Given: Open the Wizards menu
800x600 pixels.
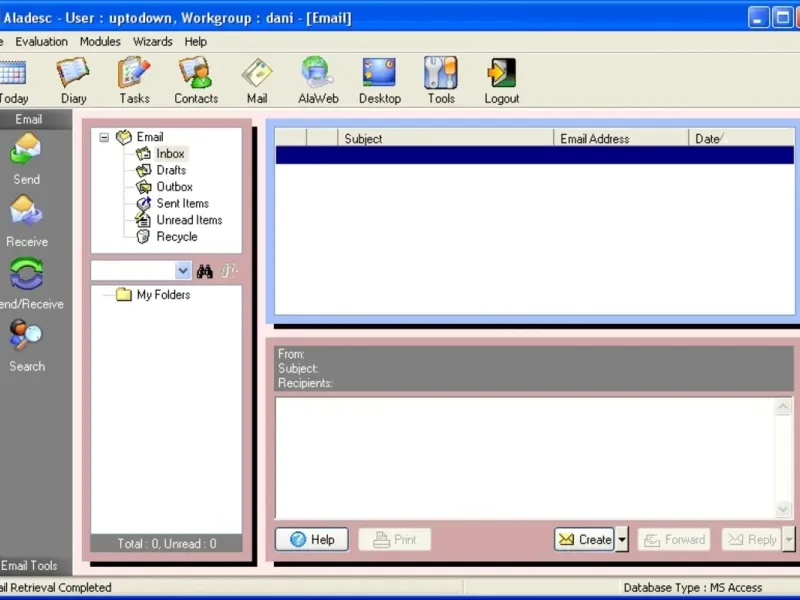Looking at the screenshot, I should pos(153,42).
